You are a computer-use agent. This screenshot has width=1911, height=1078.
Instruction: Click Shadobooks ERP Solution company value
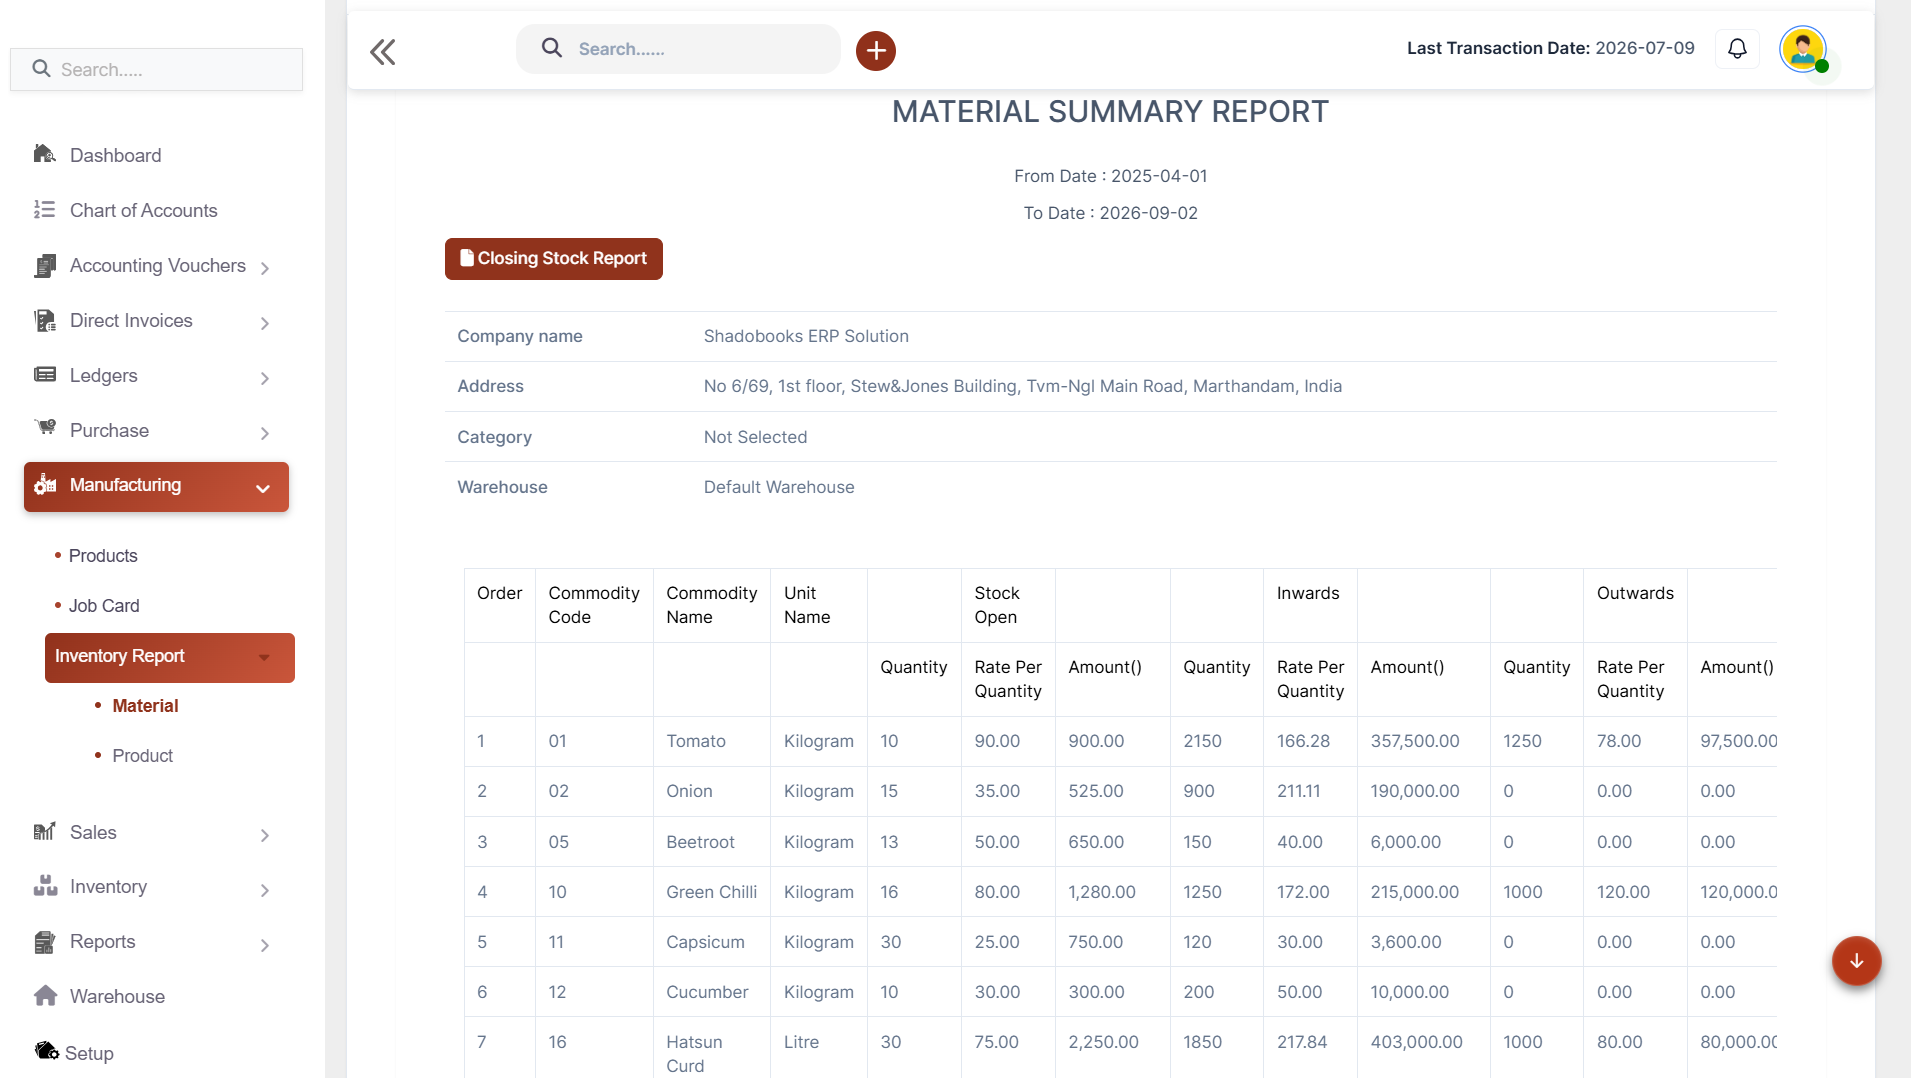(x=806, y=336)
